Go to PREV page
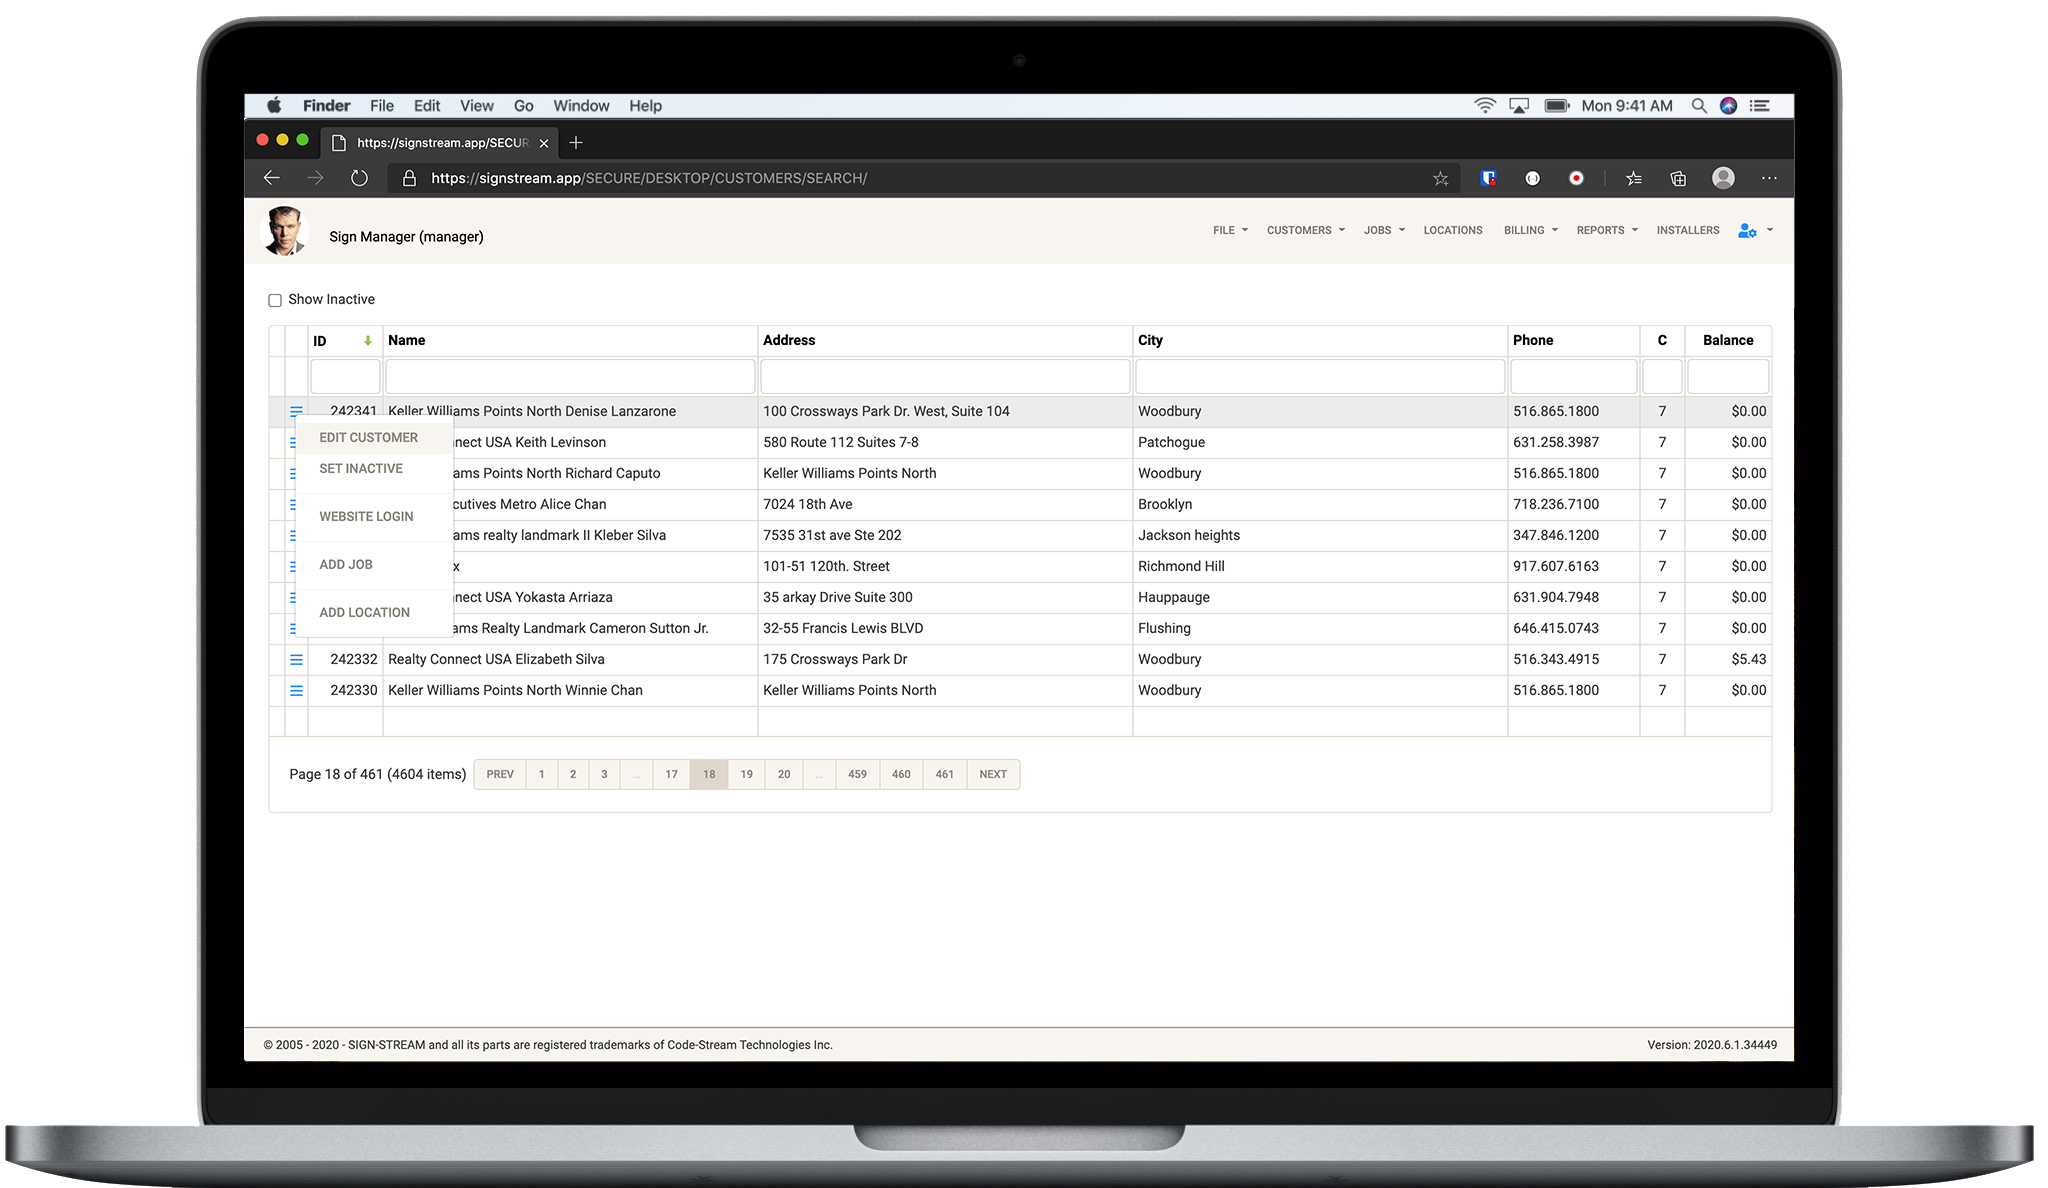The width and height of the screenshot is (2048, 1188). (x=500, y=775)
